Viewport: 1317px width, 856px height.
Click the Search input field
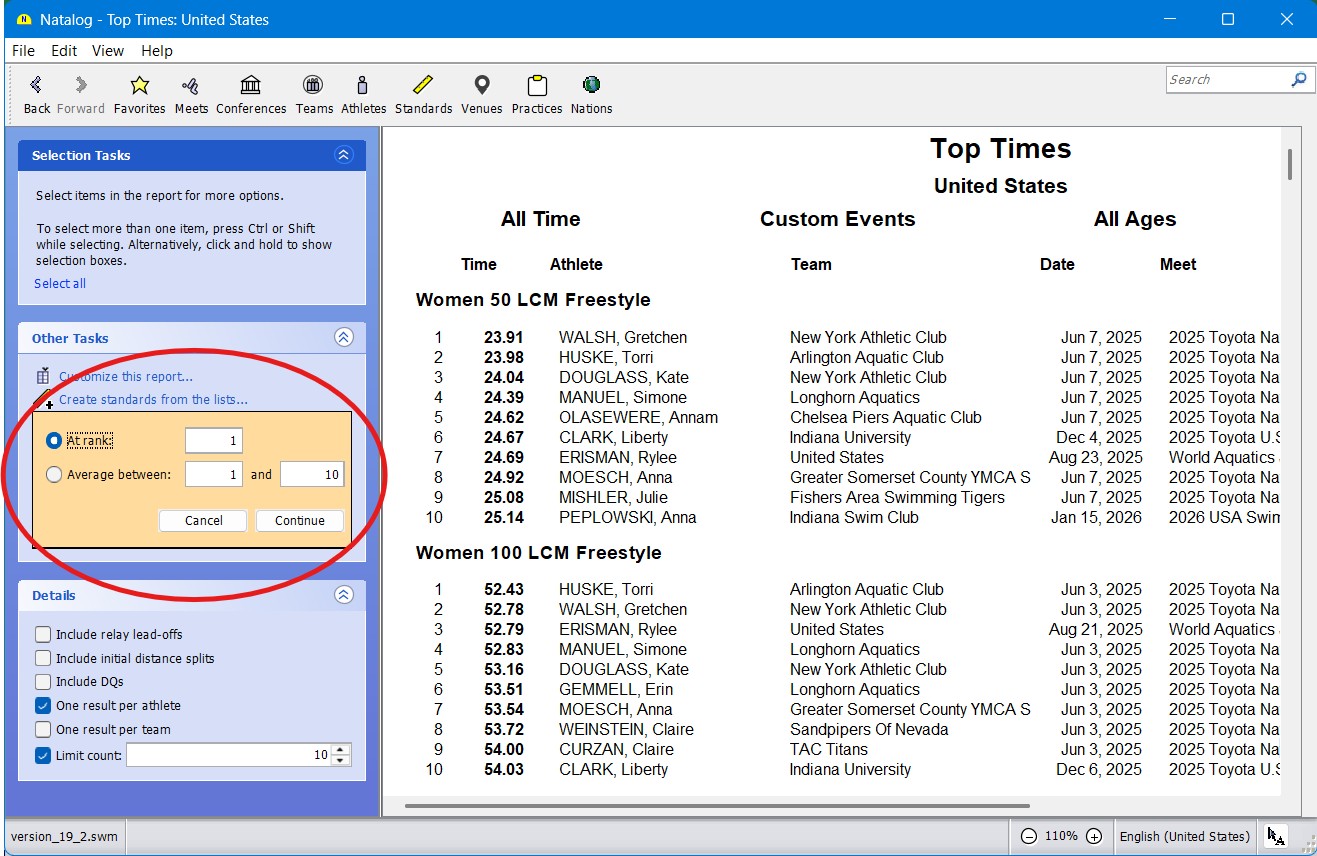(1227, 80)
